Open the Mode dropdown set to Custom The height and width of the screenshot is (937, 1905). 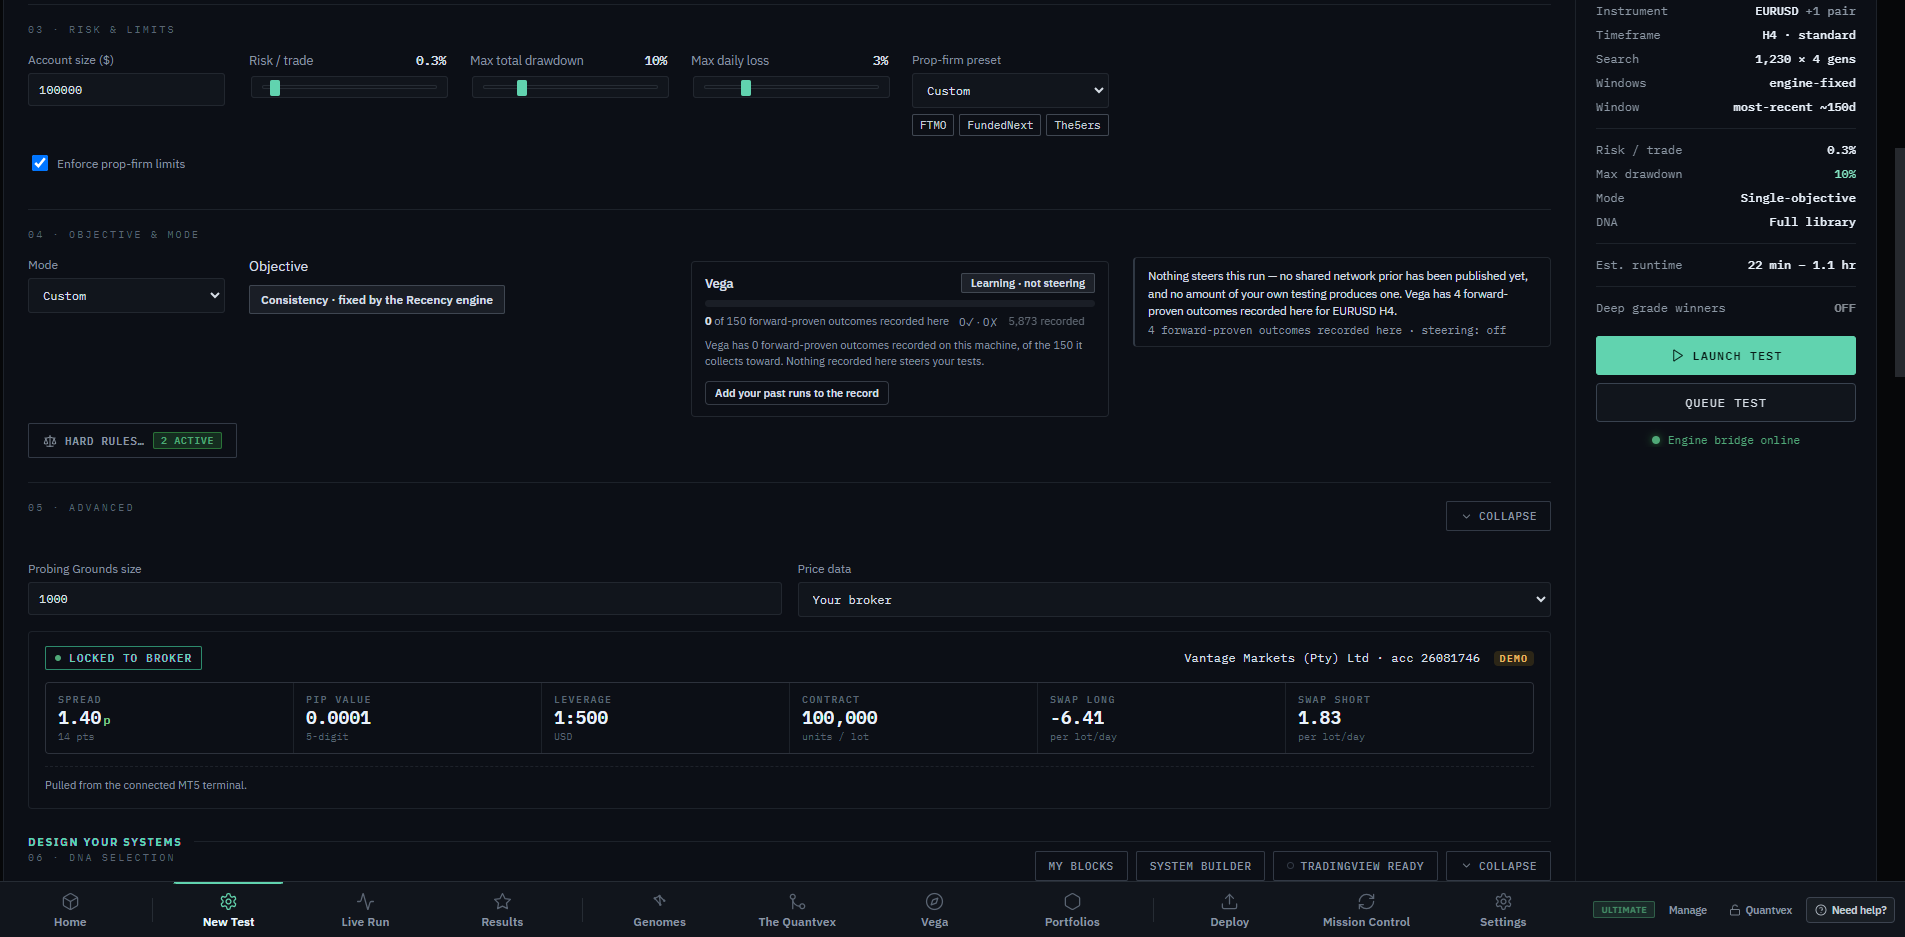pyautogui.click(x=126, y=296)
